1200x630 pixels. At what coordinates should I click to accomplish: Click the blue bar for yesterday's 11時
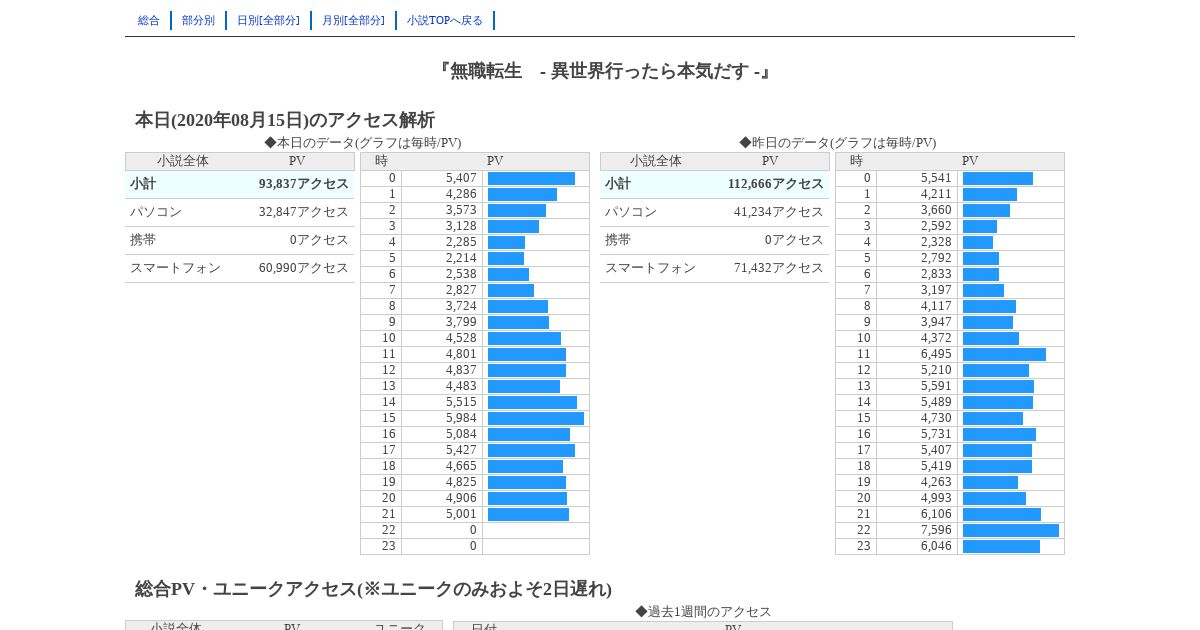(x=1004, y=354)
